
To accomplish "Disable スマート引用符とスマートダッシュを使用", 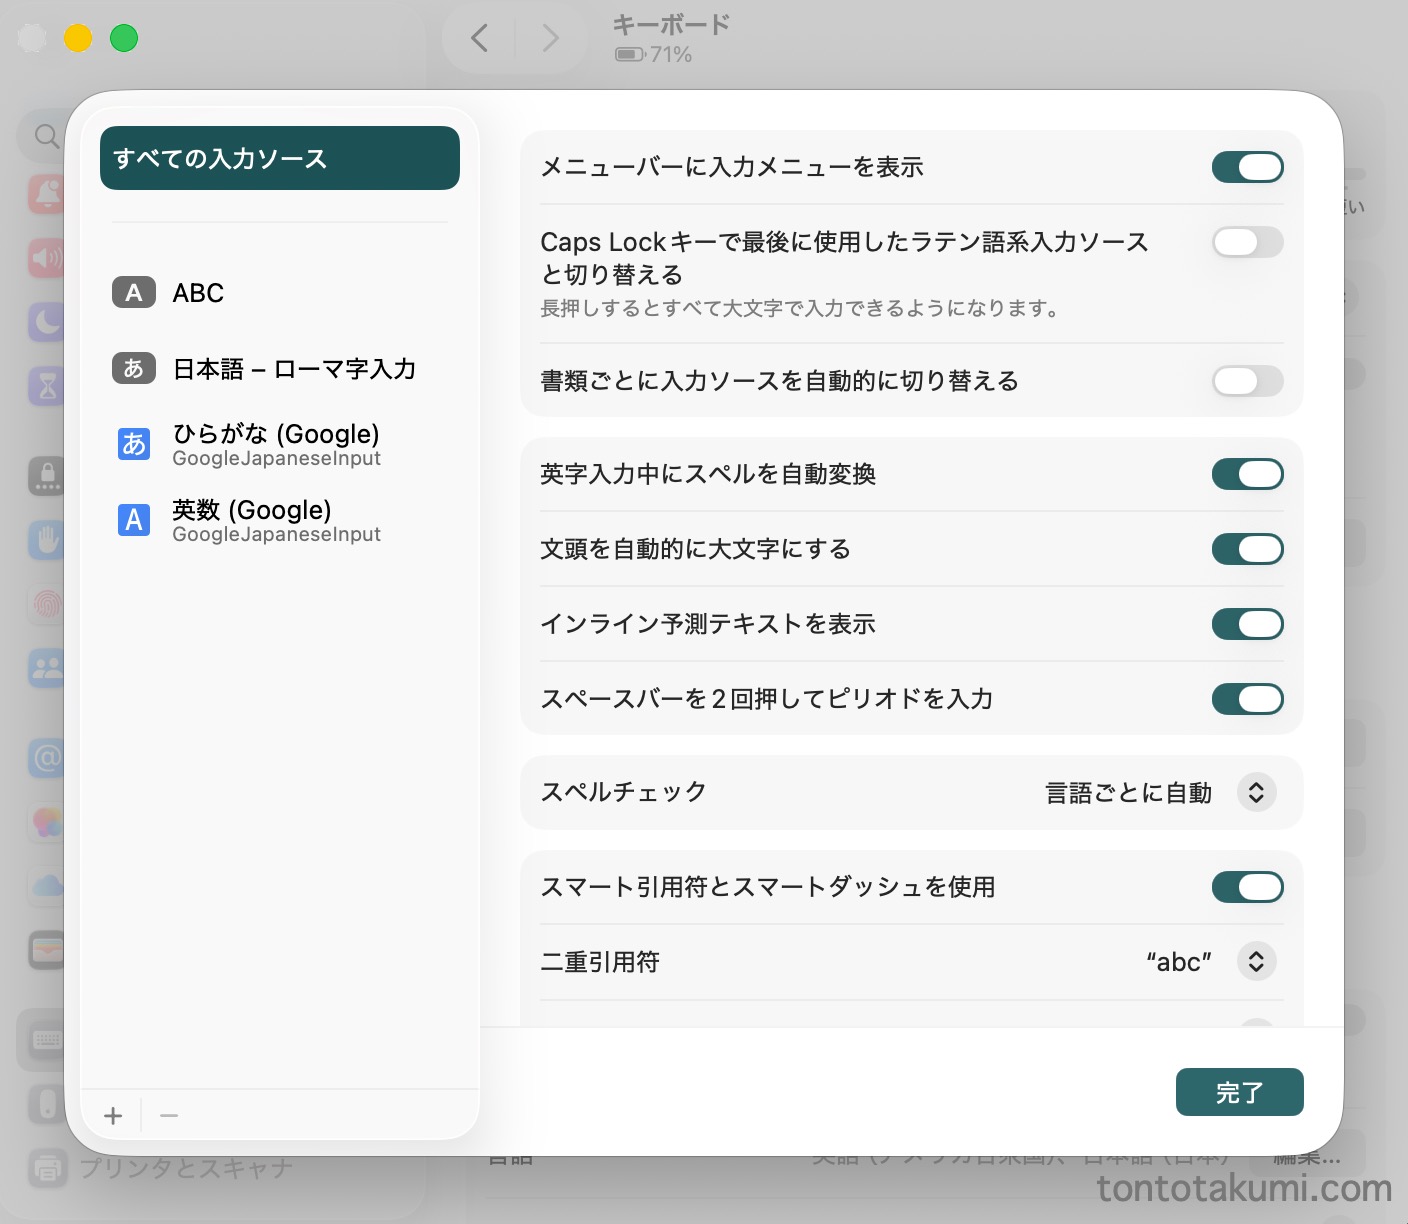I will [1247, 887].
